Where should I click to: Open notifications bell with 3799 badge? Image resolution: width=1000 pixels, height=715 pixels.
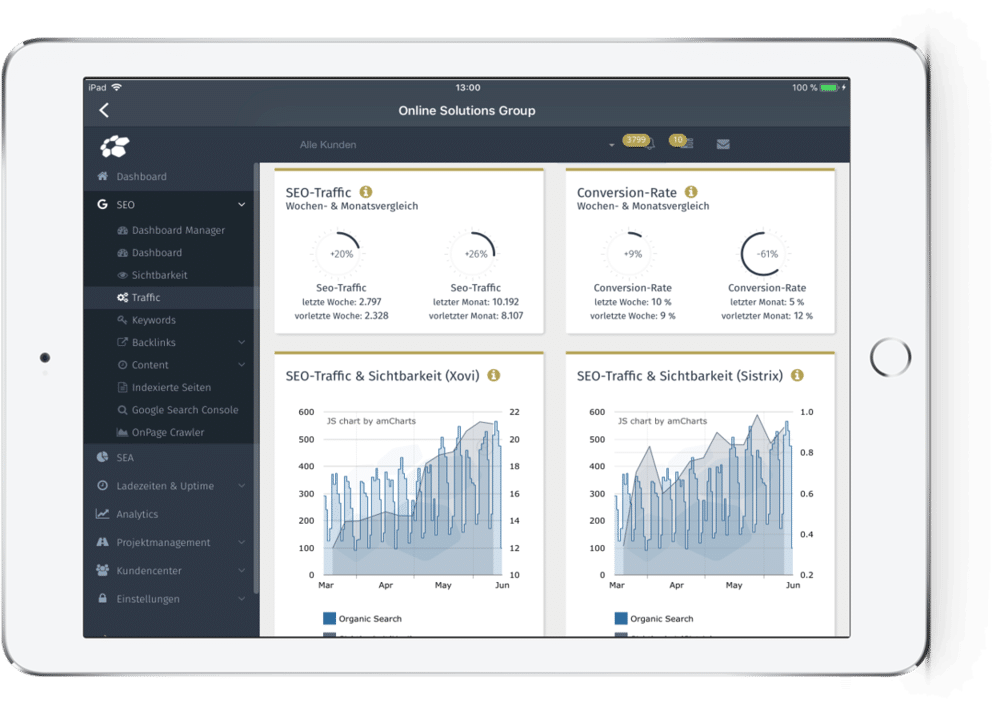(648, 145)
